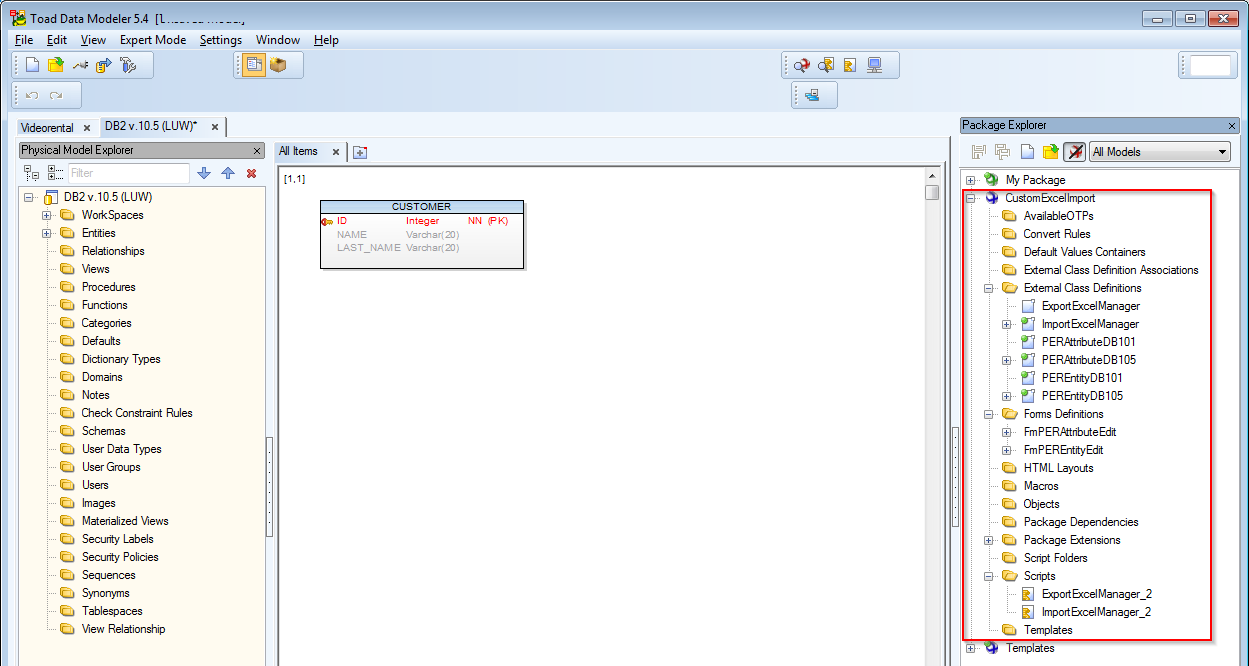
Task: Click the red X clear filter icon
Action: 251,173
